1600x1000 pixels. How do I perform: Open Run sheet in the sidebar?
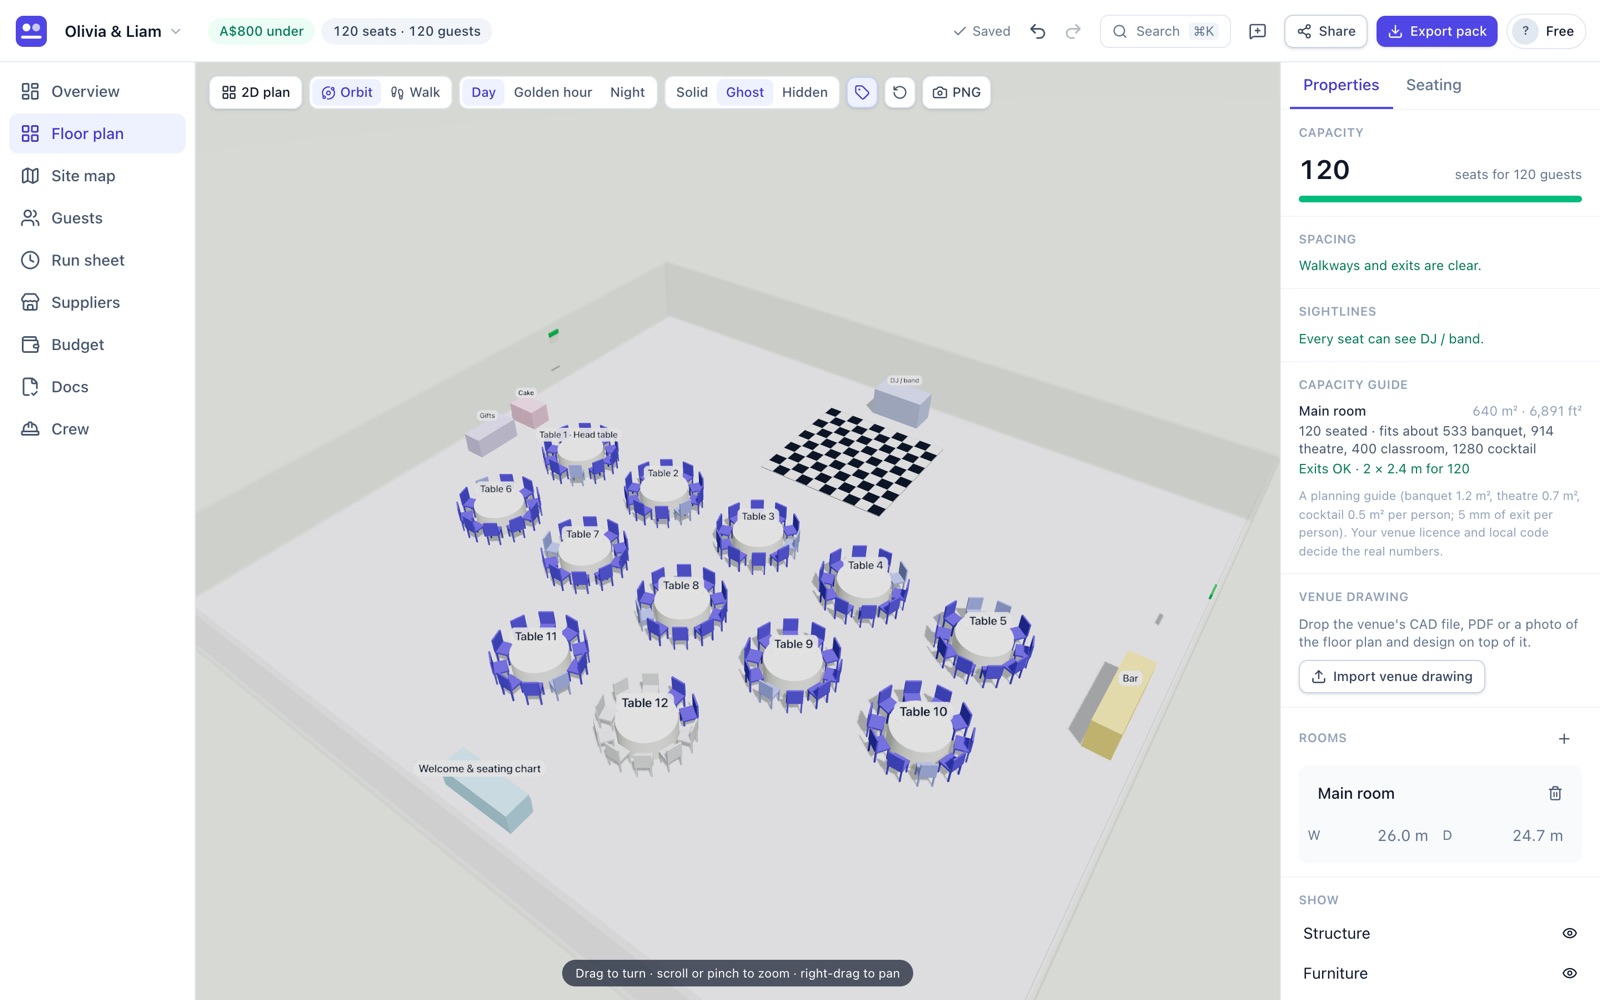97,260
